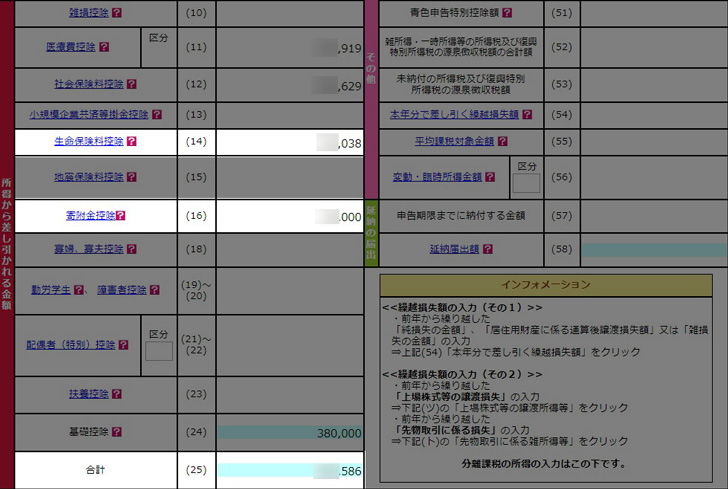728x489 pixels.
Task: Click the help icon next to 寄附金控除
Action: [121, 215]
